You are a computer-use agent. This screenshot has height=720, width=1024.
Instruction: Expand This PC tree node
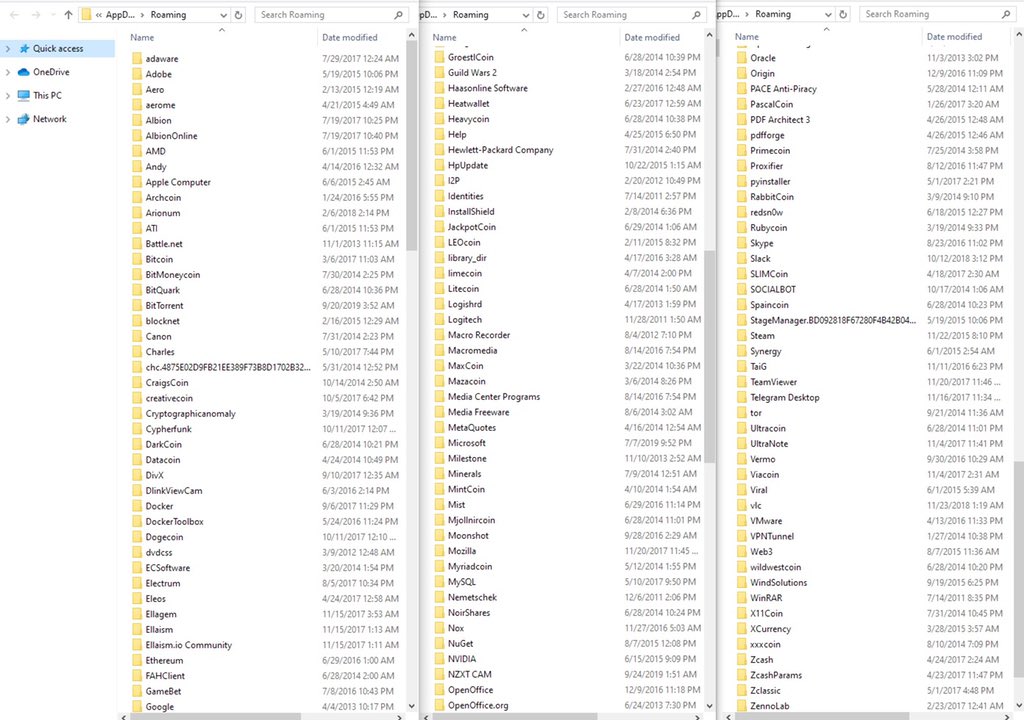pyautogui.click(x=8, y=95)
